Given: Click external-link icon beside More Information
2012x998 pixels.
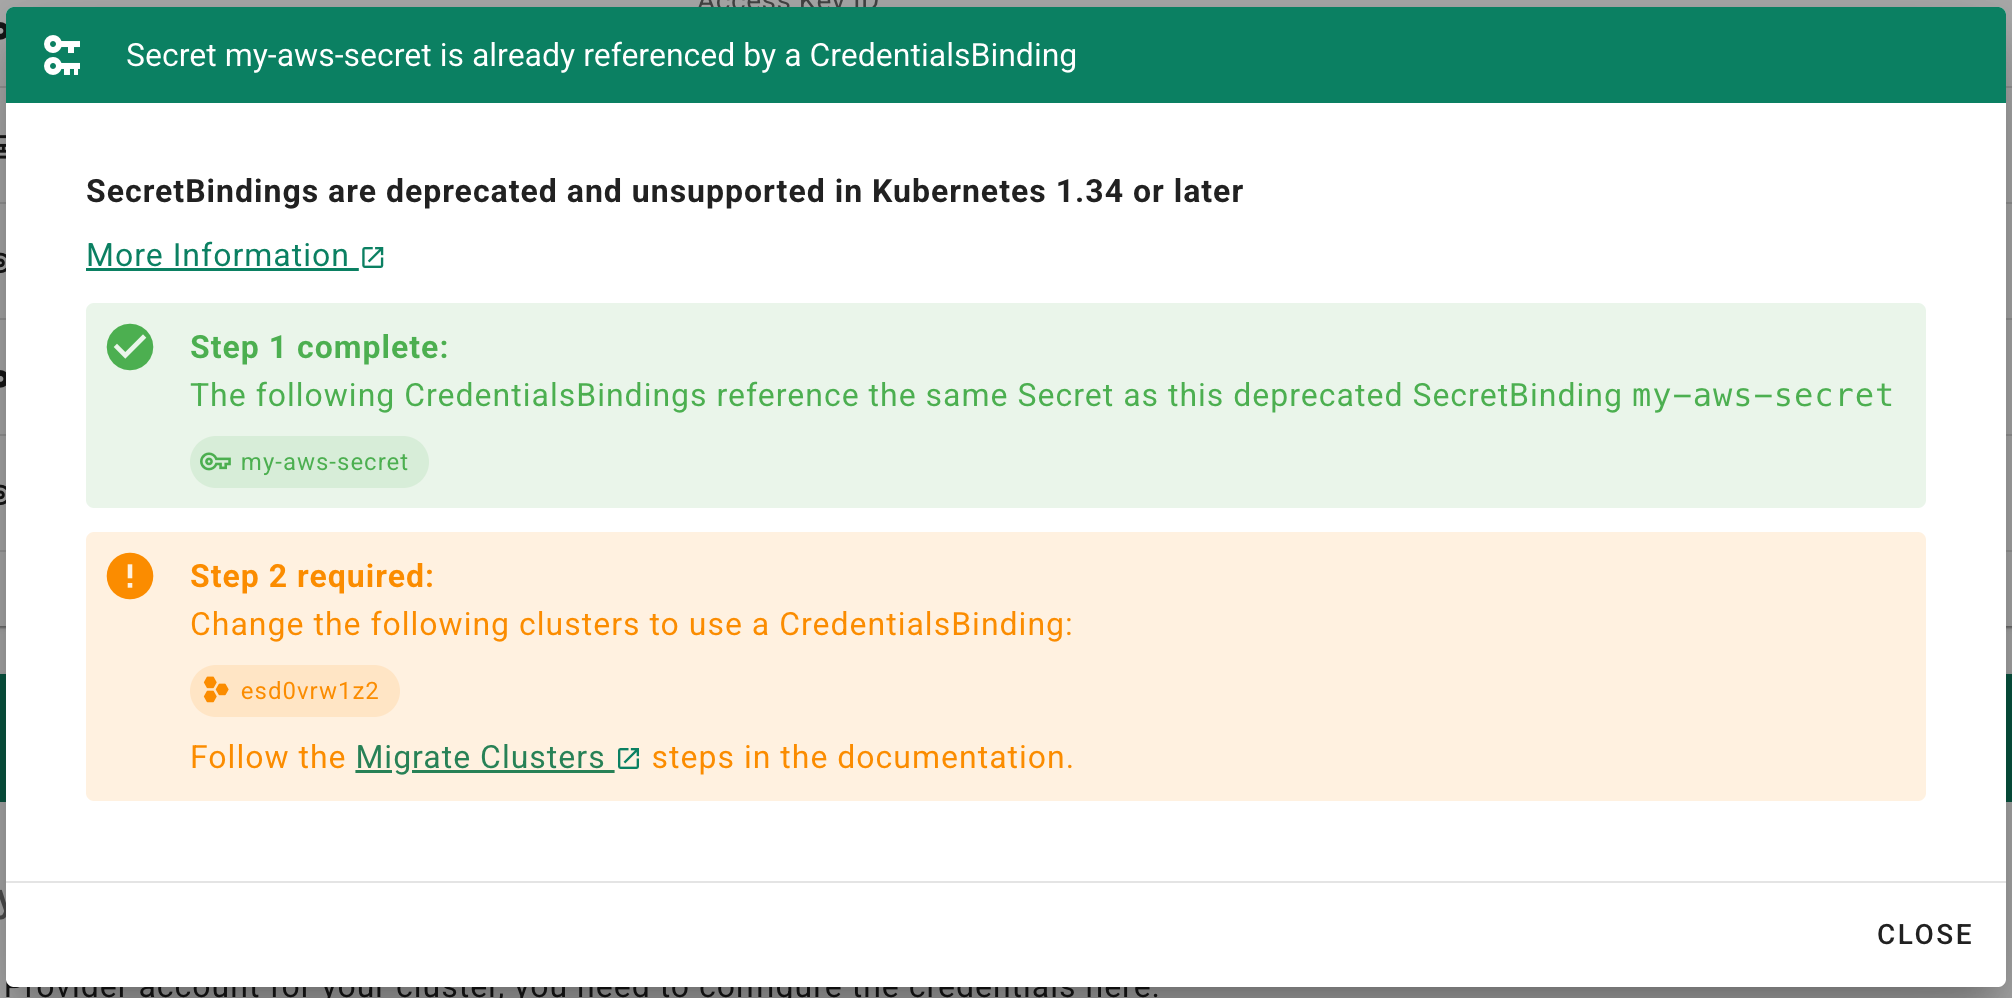Looking at the screenshot, I should point(373,257).
